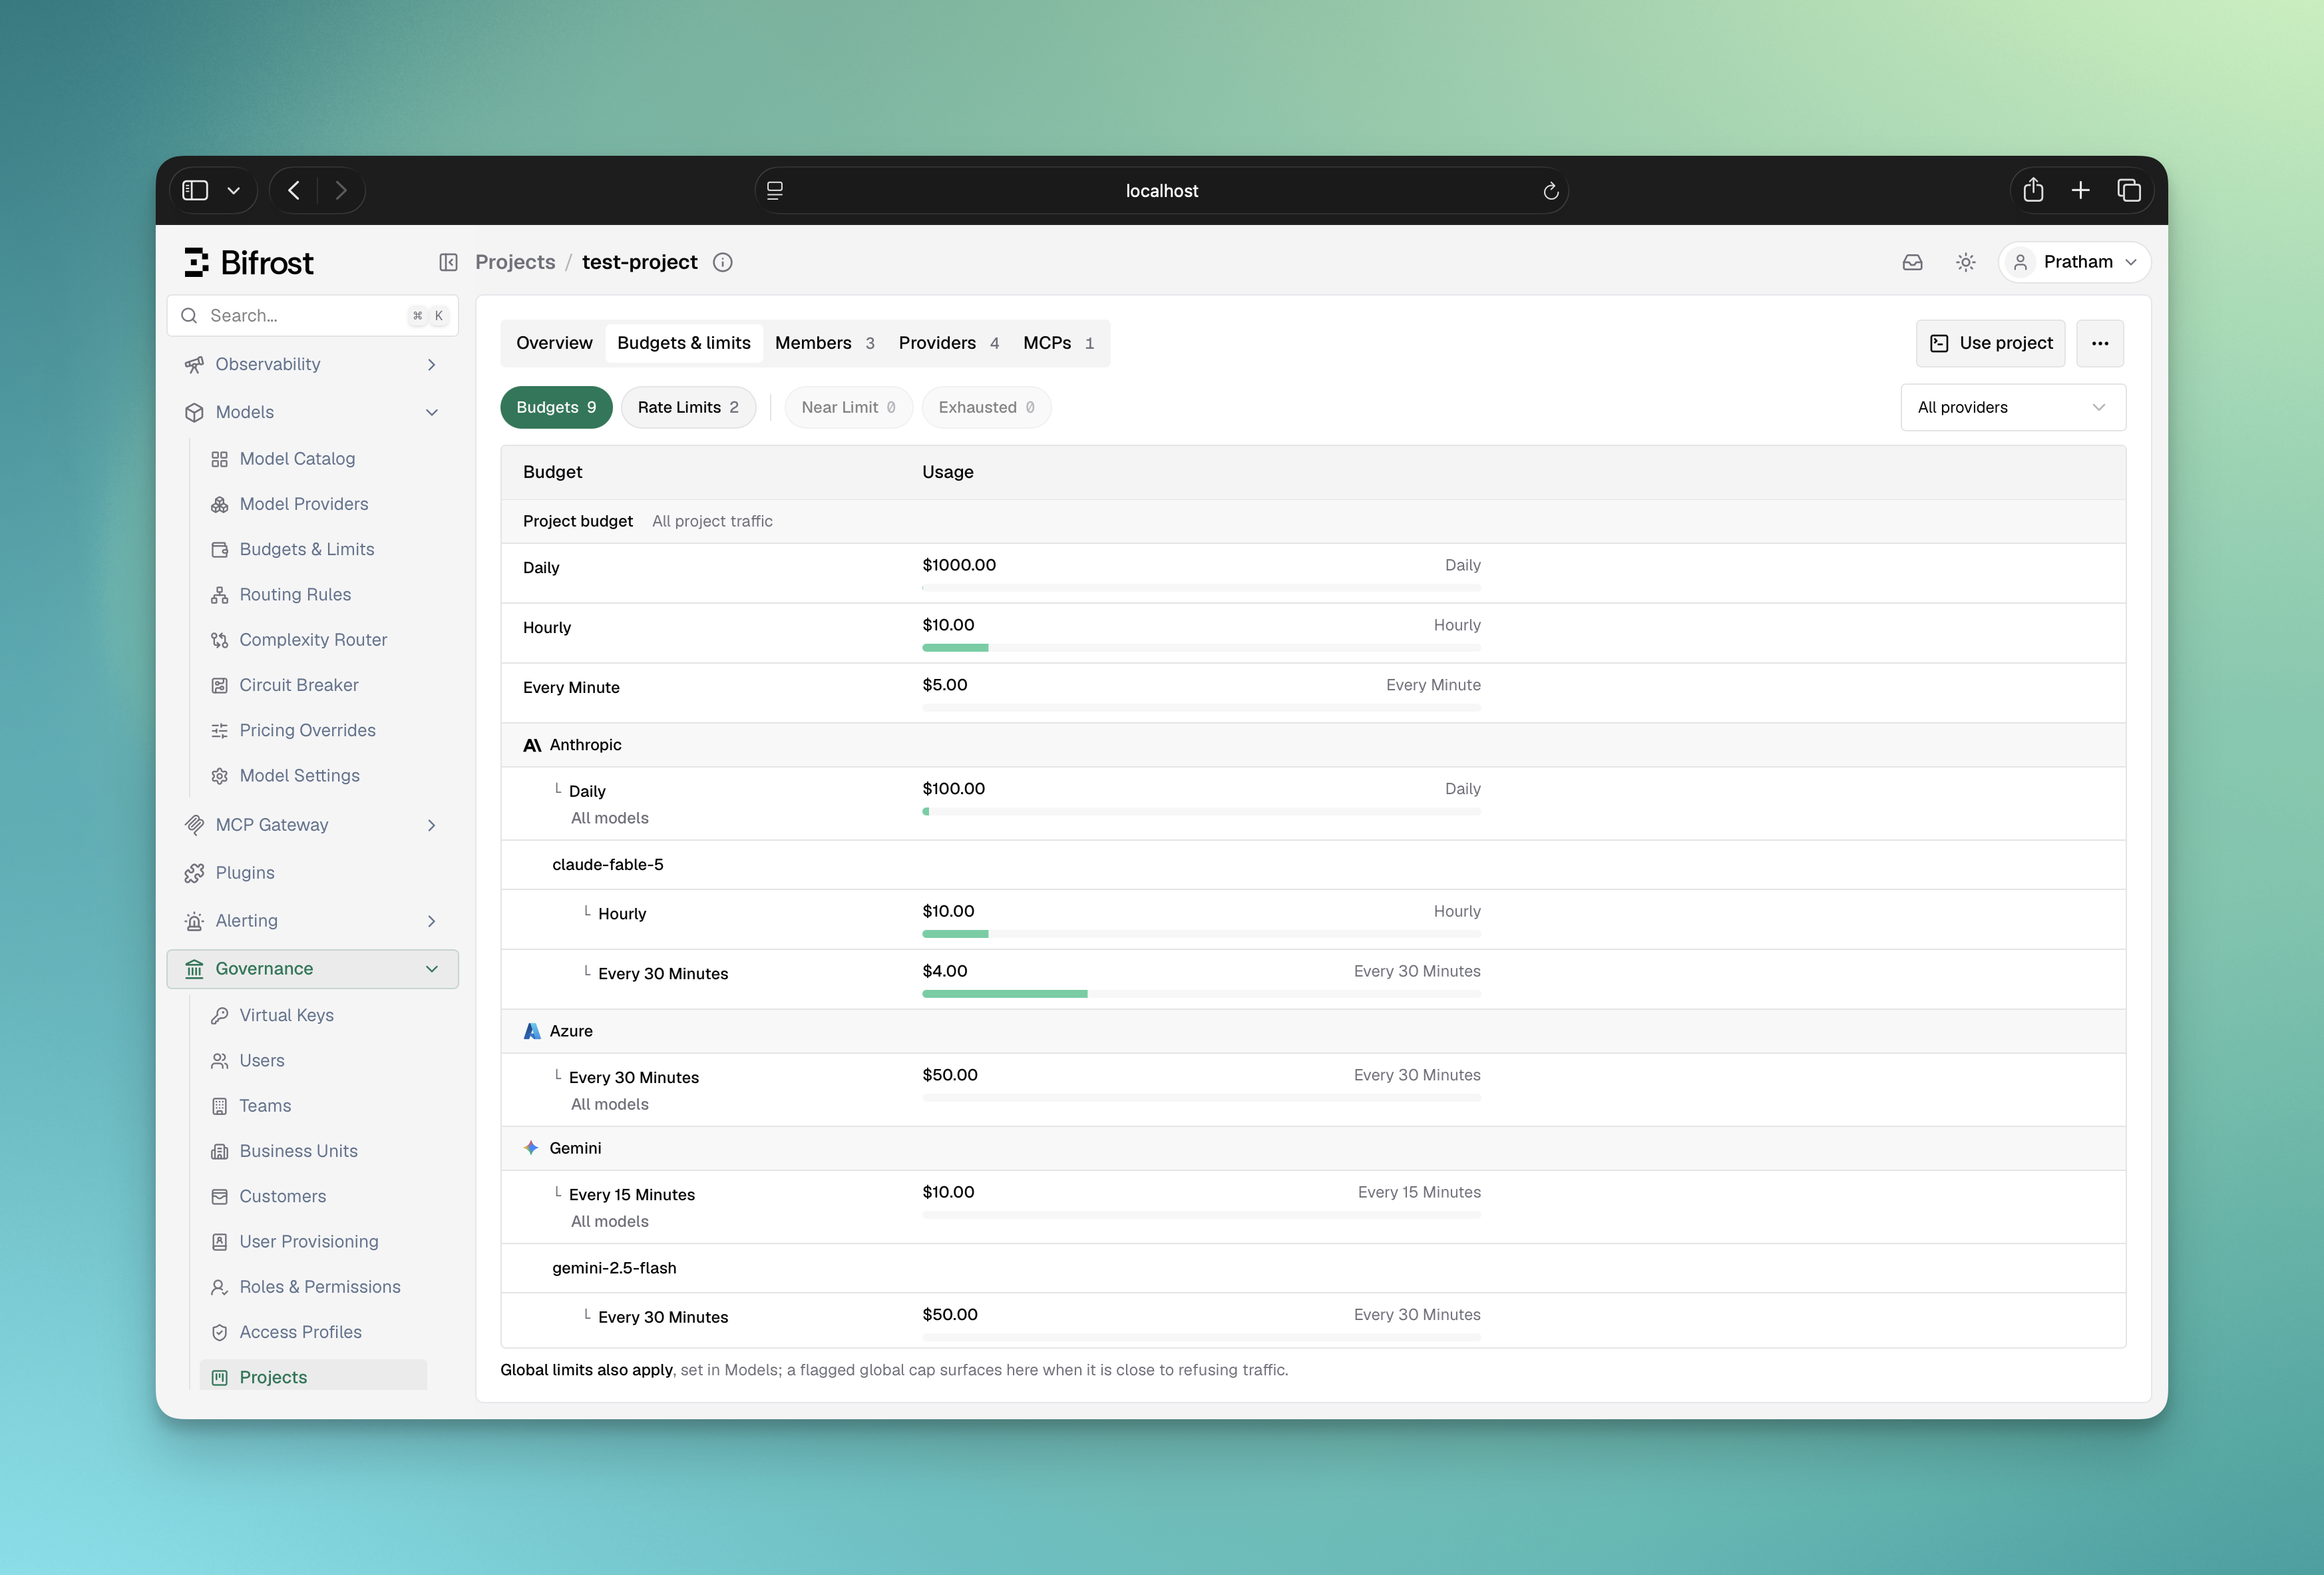2324x1575 pixels.
Task: Select the Budgets & limits tab
Action: [x=684, y=343]
